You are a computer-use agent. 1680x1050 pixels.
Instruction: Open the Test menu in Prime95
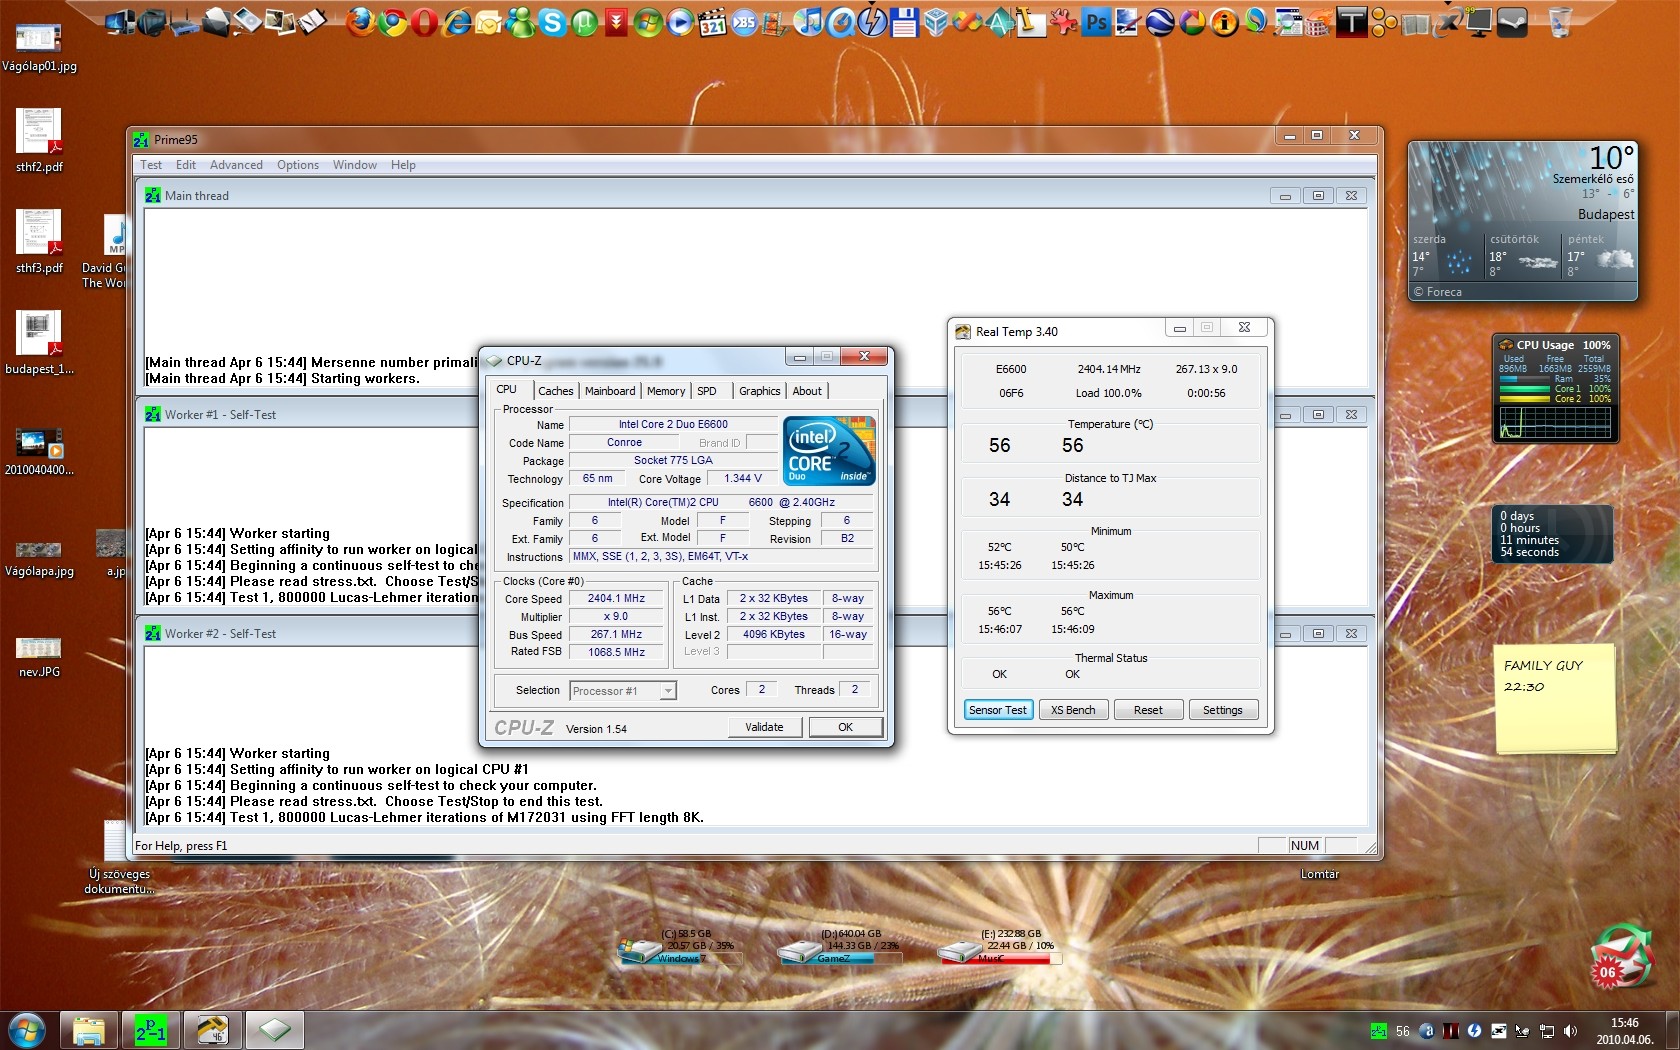tap(151, 165)
